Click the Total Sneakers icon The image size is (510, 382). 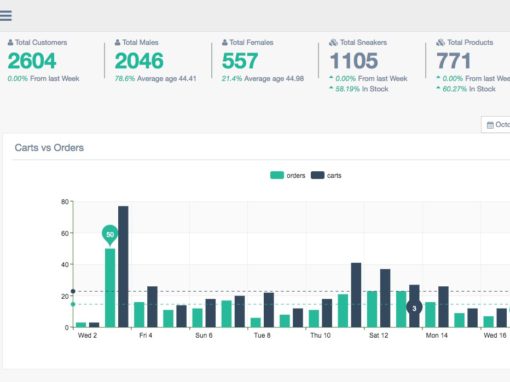click(333, 42)
